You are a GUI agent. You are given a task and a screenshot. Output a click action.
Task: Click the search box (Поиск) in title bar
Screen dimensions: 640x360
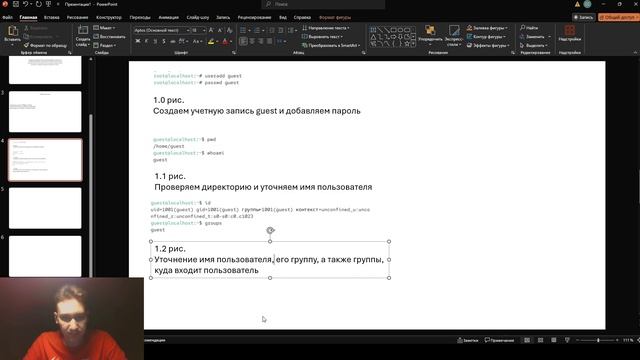323,4
